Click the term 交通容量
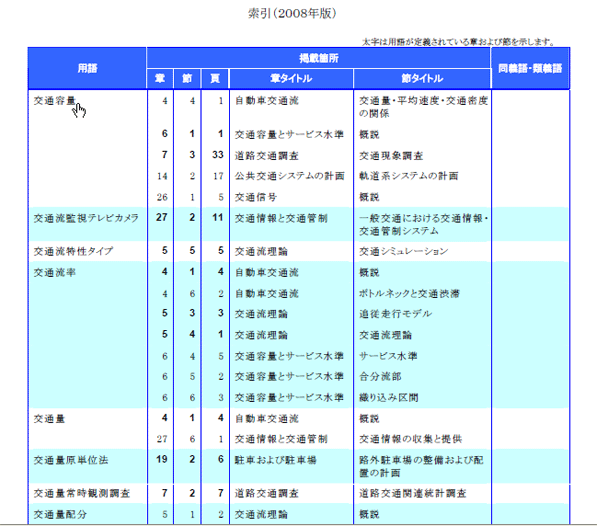This screenshot has width=597, height=526. [55, 101]
